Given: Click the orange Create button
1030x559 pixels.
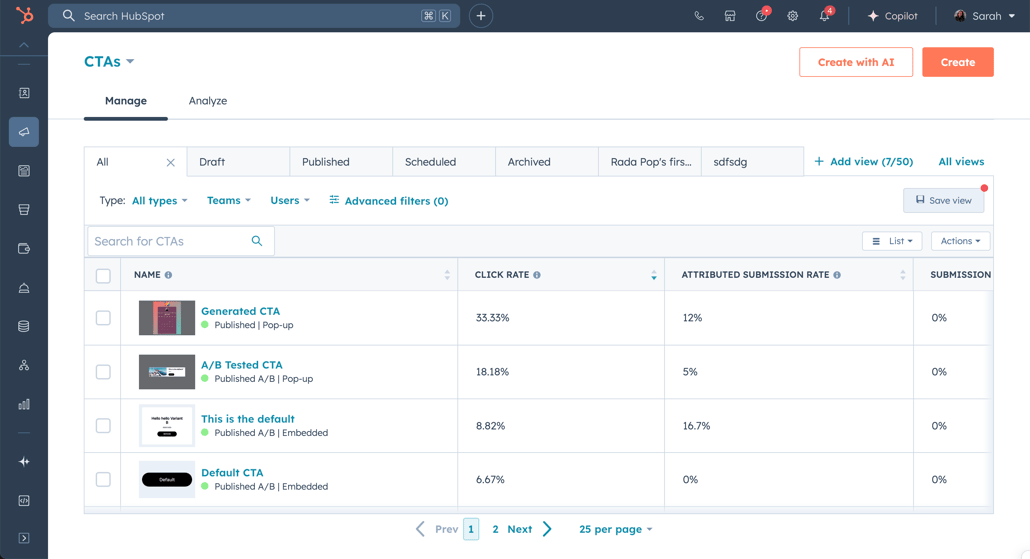Looking at the screenshot, I should [x=958, y=62].
